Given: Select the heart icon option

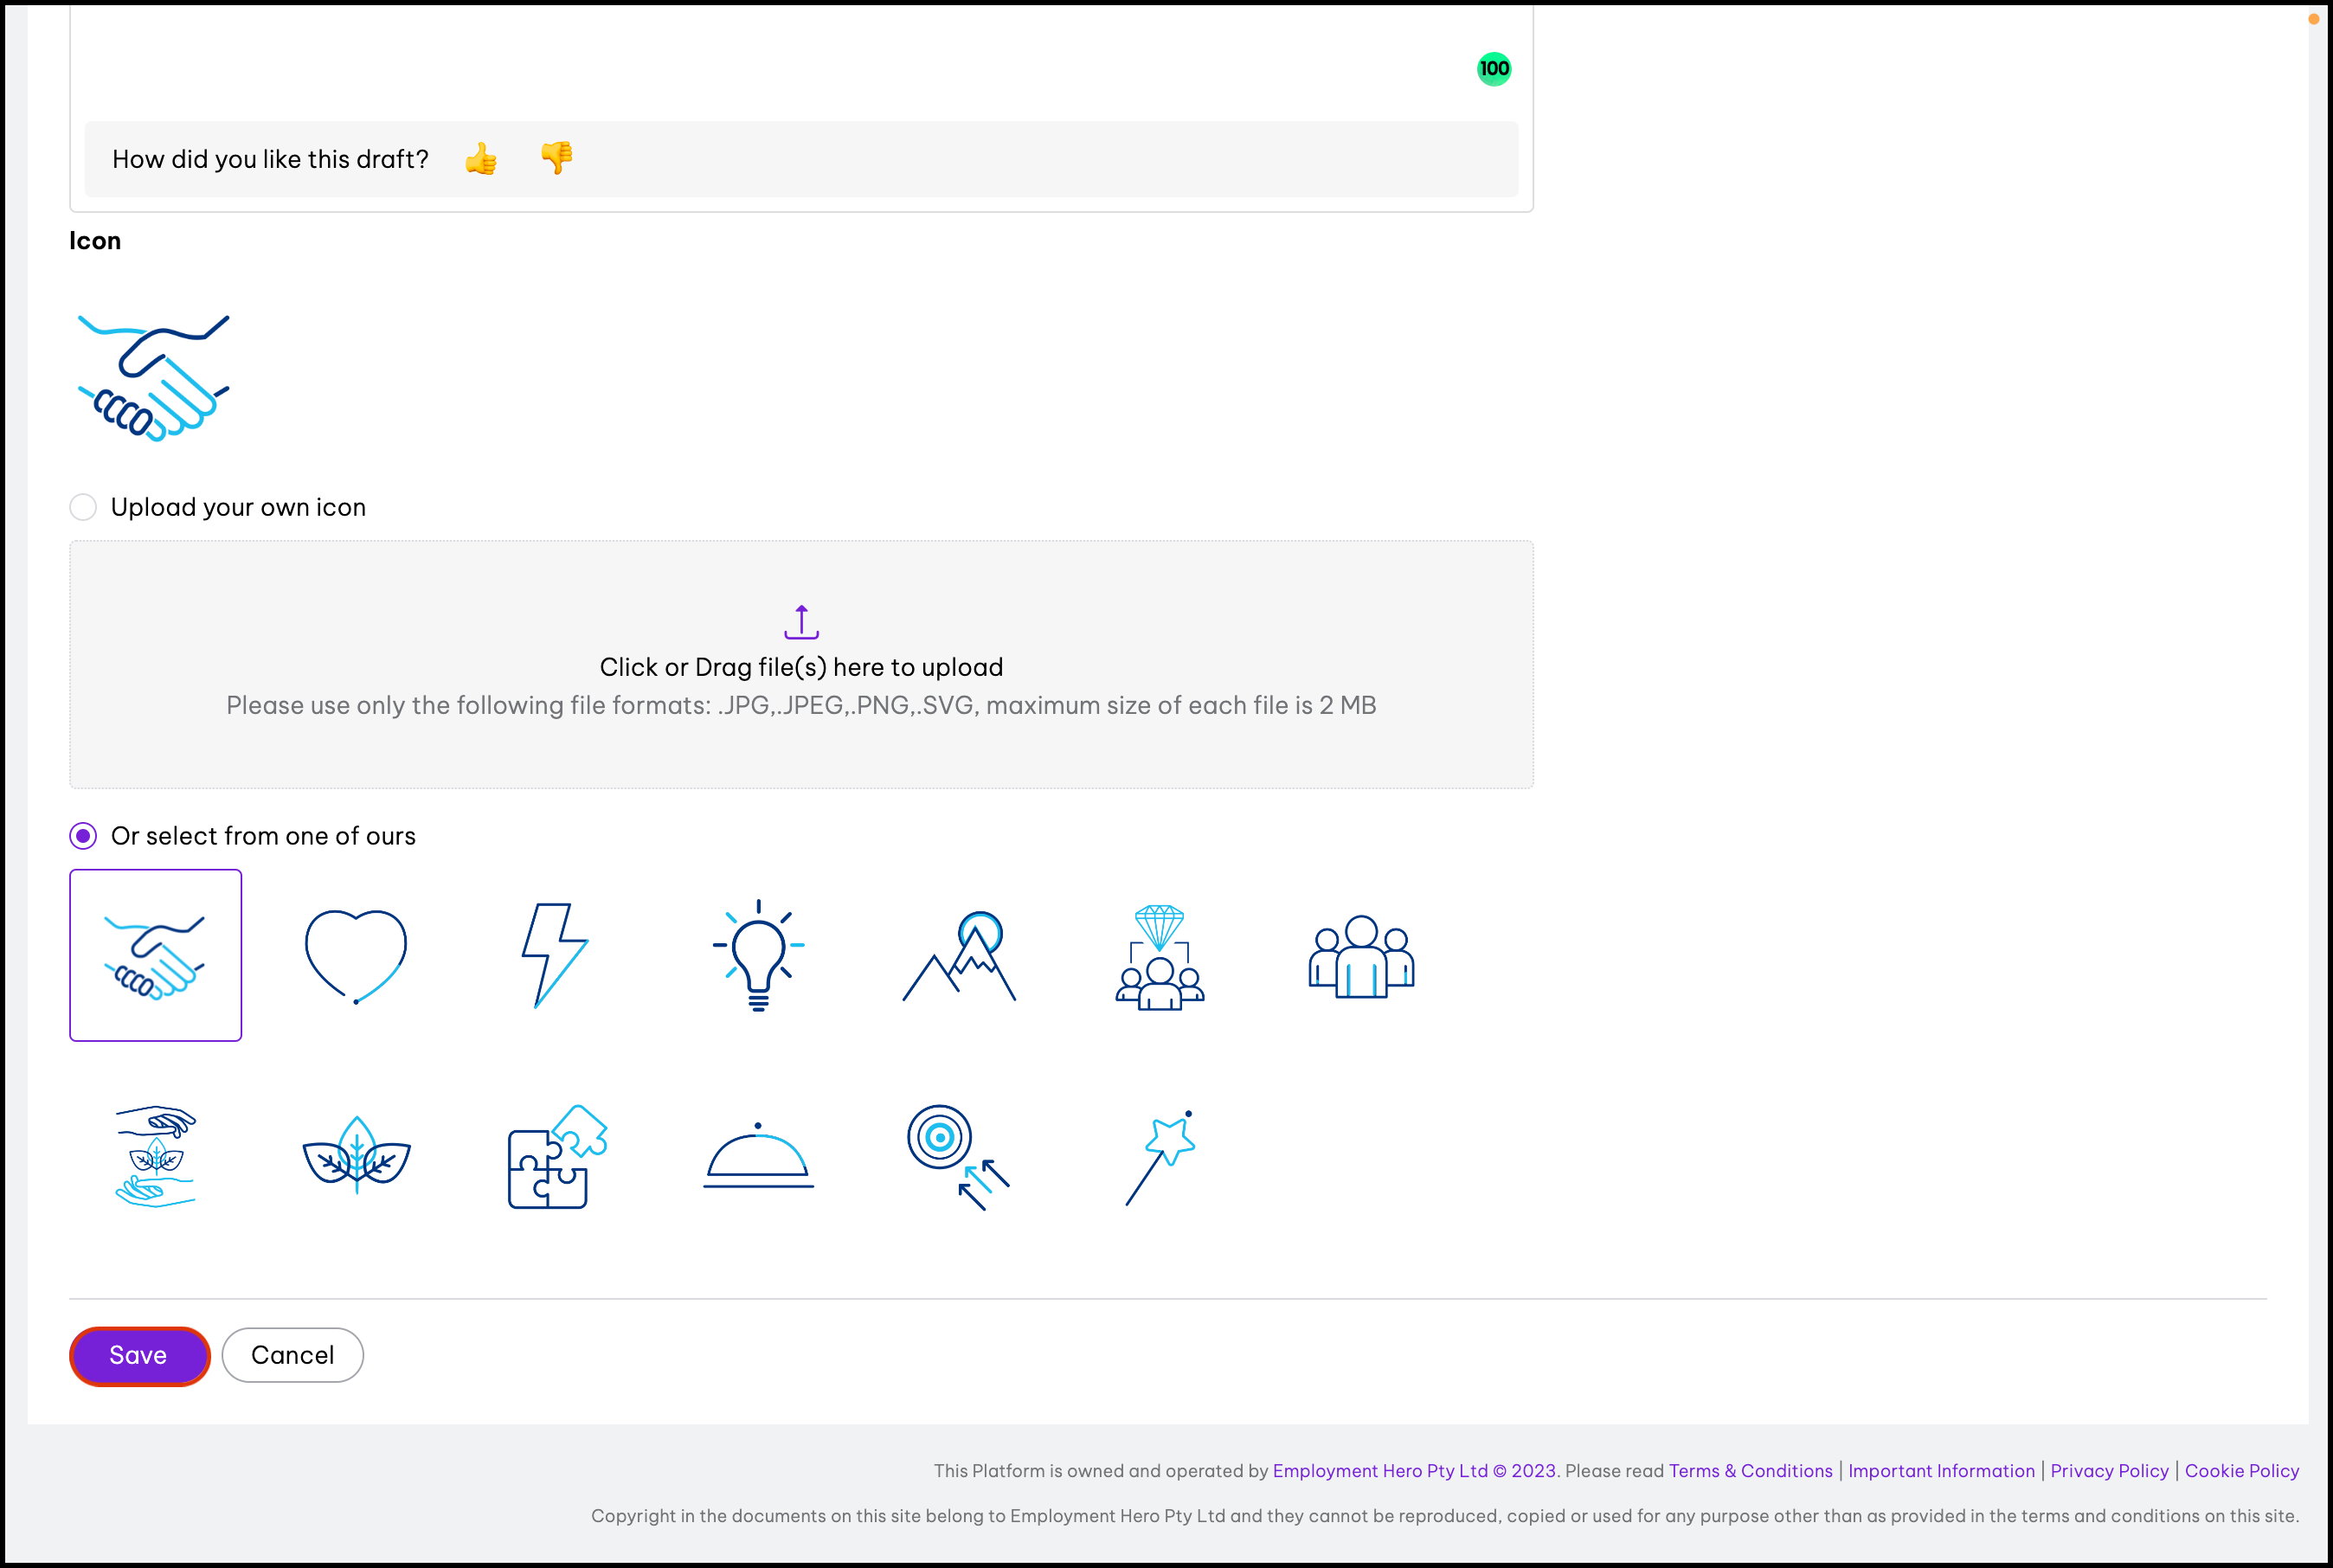Looking at the screenshot, I should [356, 955].
